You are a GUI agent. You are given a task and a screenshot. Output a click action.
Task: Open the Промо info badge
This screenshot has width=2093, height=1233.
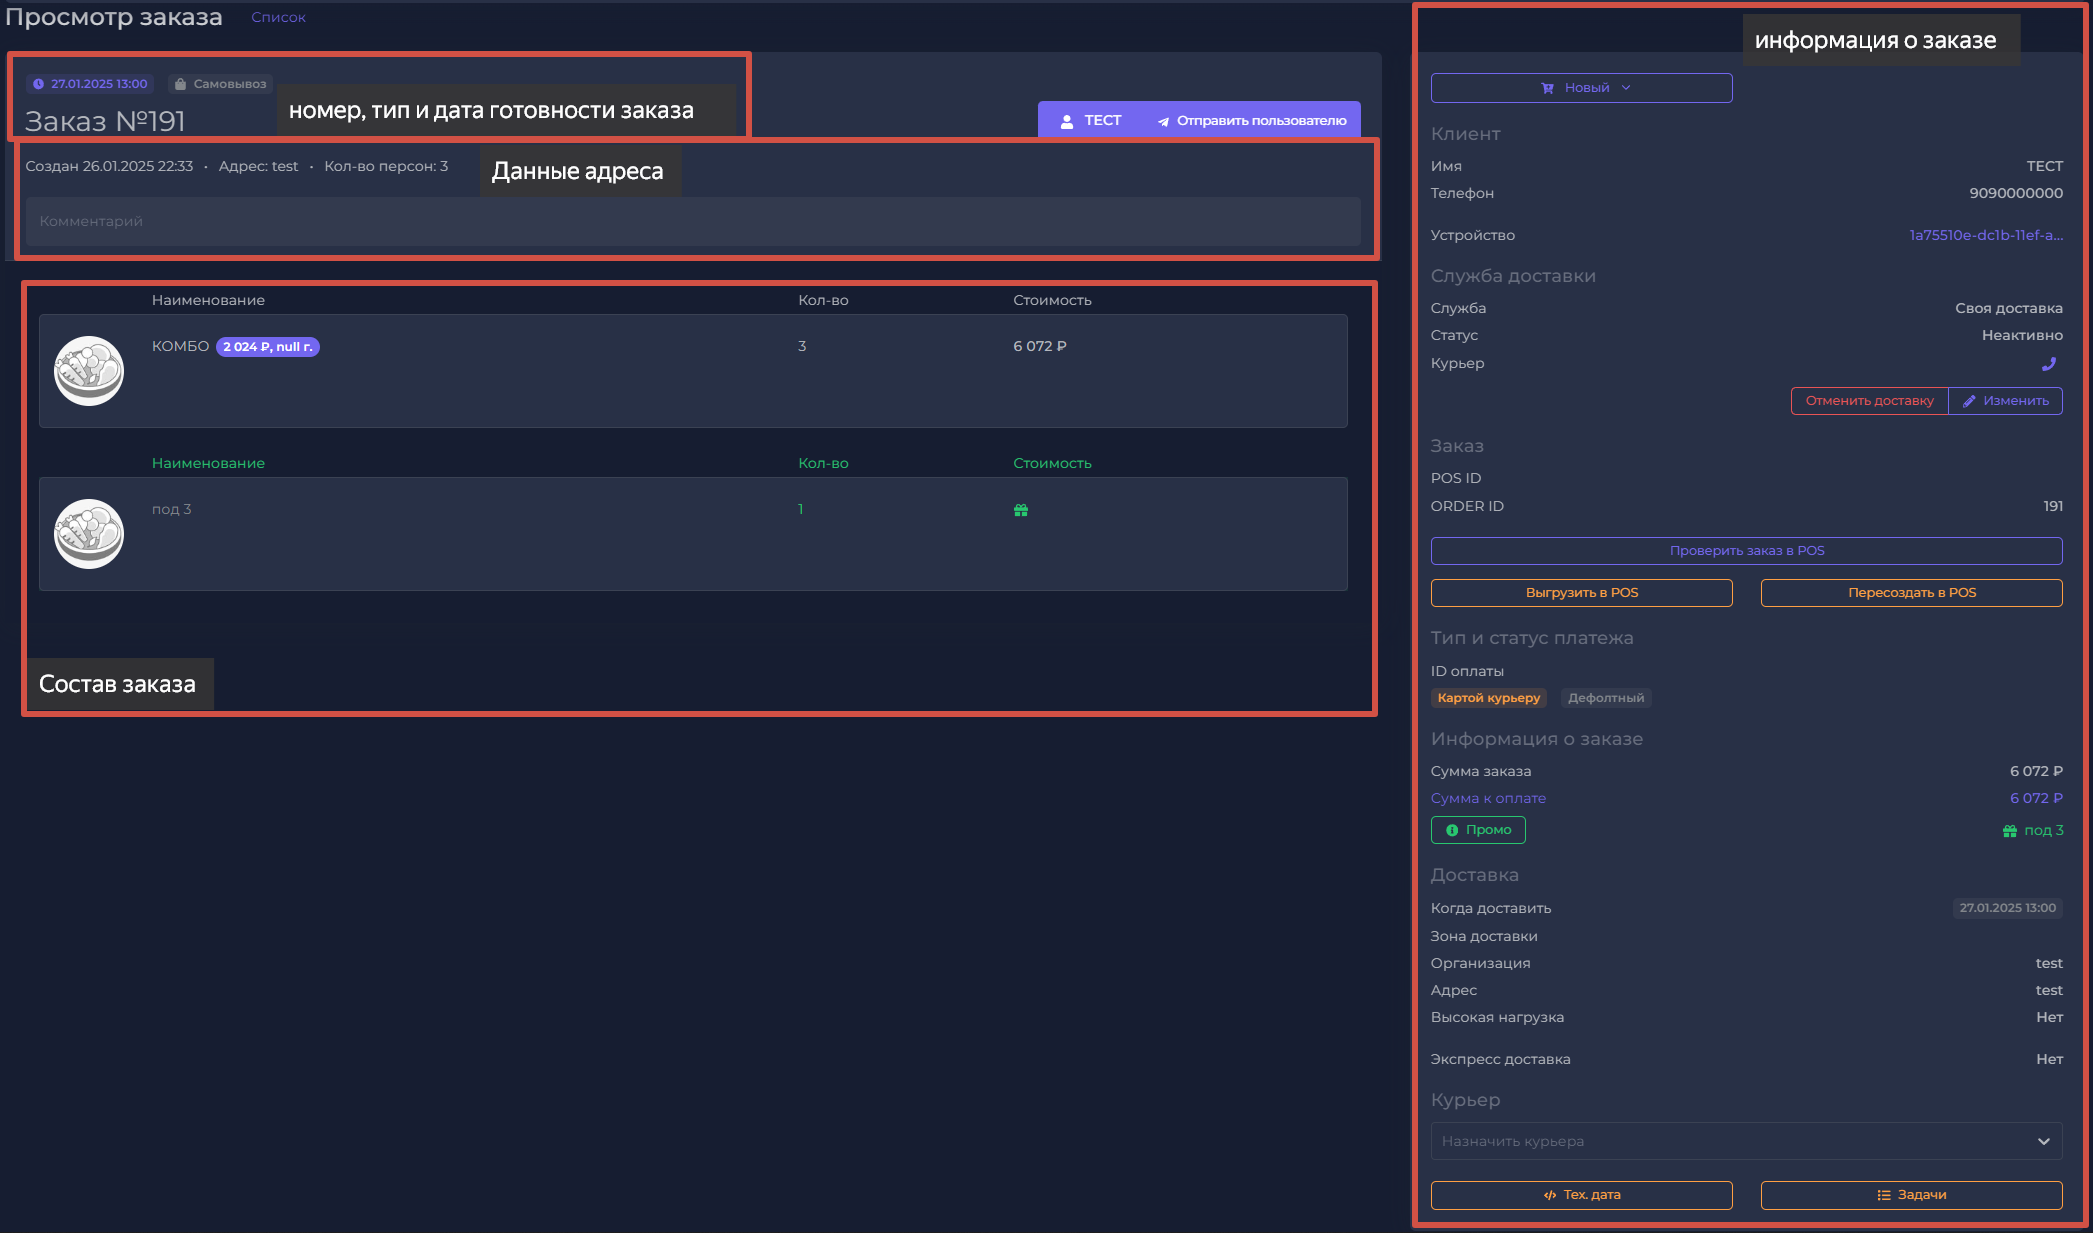coord(1478,830)
